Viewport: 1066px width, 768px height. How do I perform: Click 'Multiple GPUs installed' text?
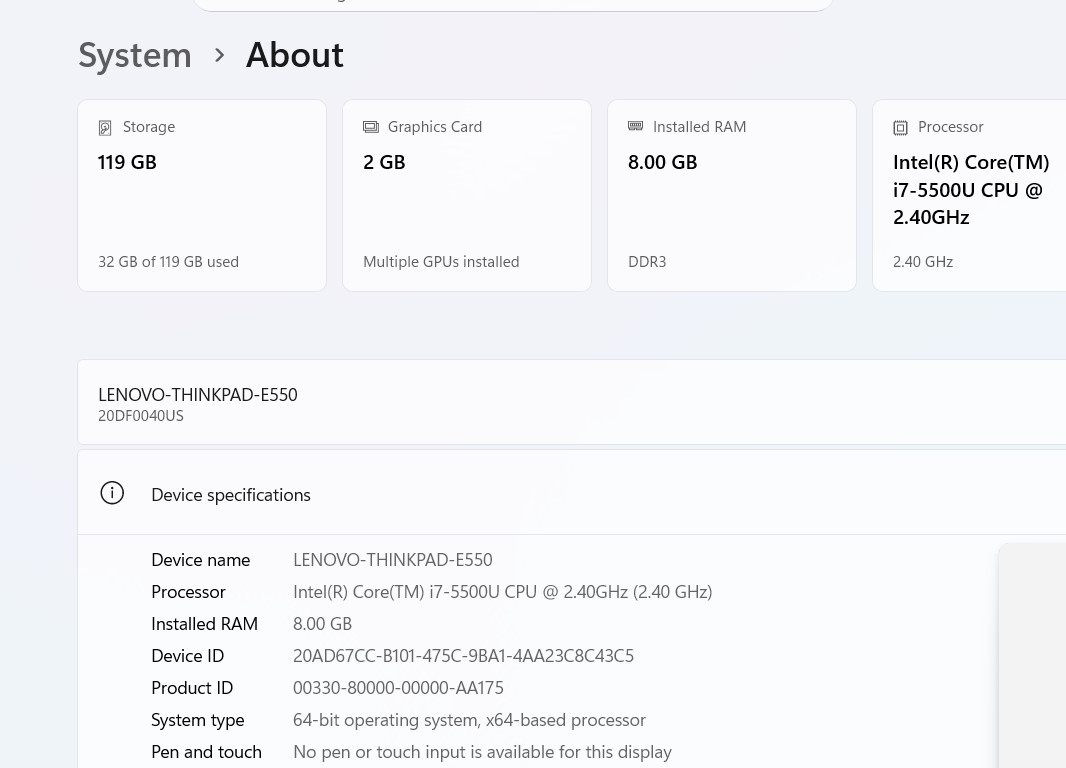coord(441,262)
